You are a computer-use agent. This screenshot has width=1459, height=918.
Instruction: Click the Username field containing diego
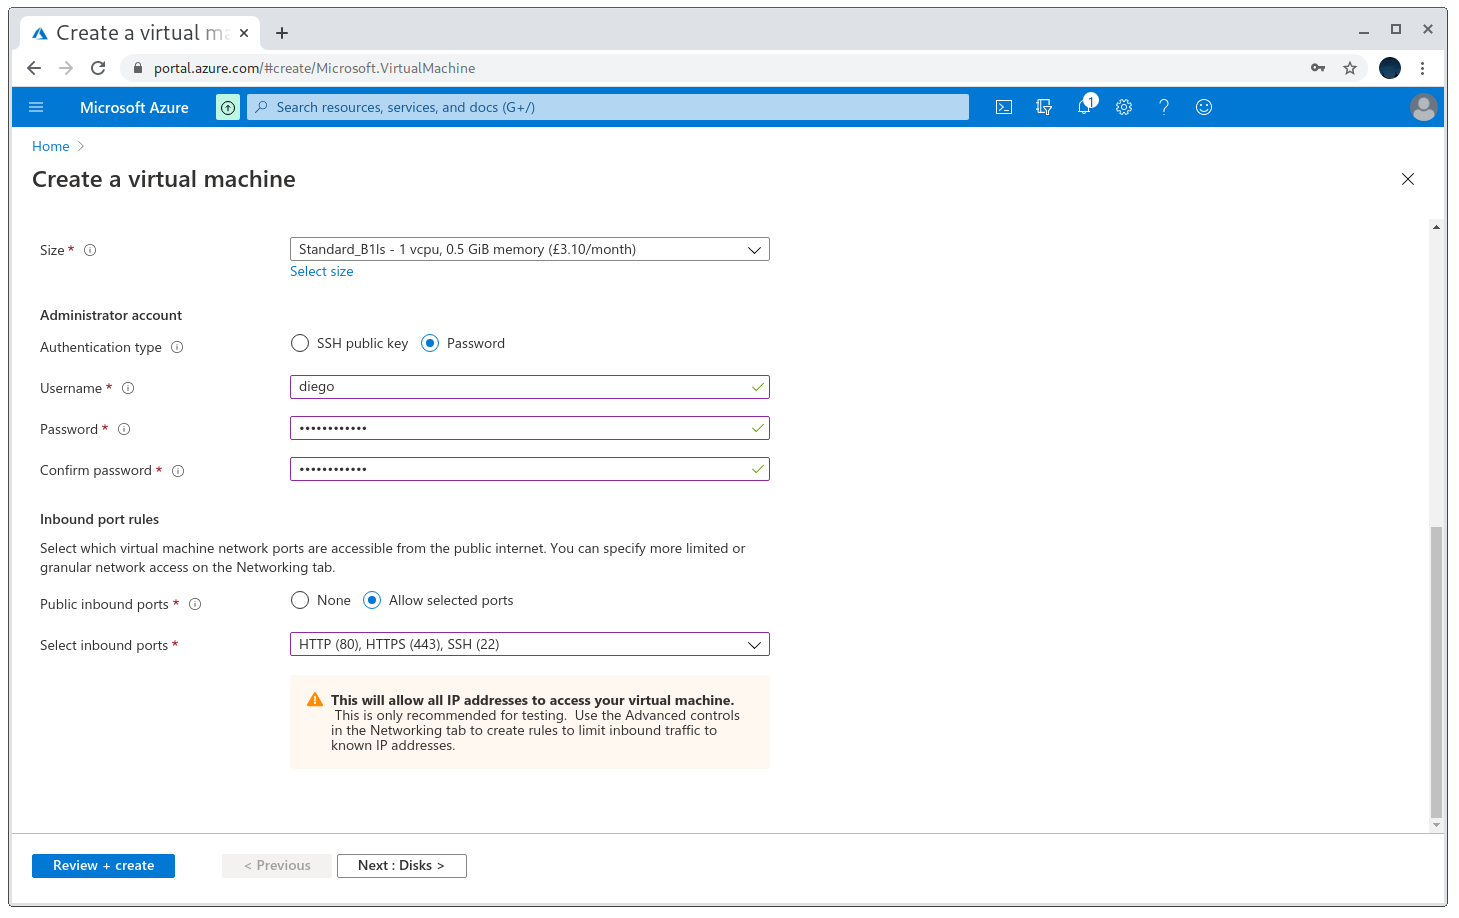click(x=530, y=387)
